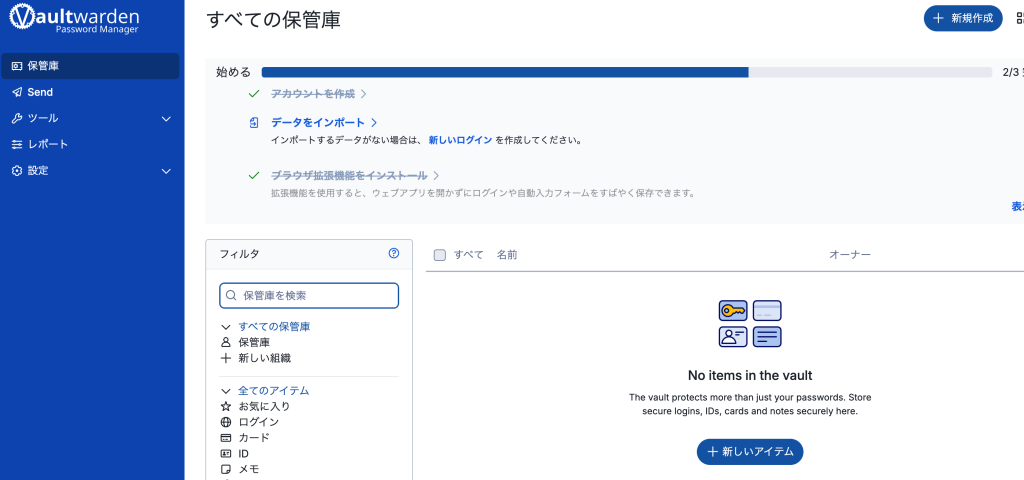Viewport: 1024px width, 480px height.
Task: Open the 新しいログイン link
Action: [x=460, y=140]
